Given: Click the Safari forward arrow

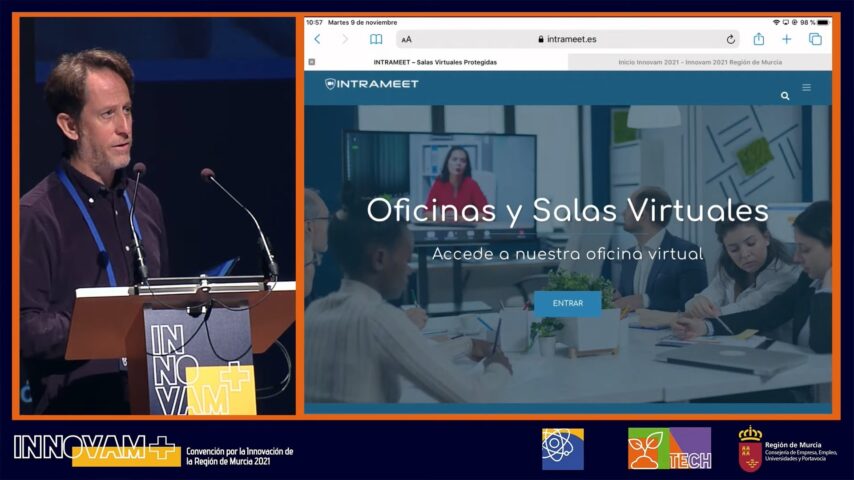Looking at the screenshot, I should point(345,39).
